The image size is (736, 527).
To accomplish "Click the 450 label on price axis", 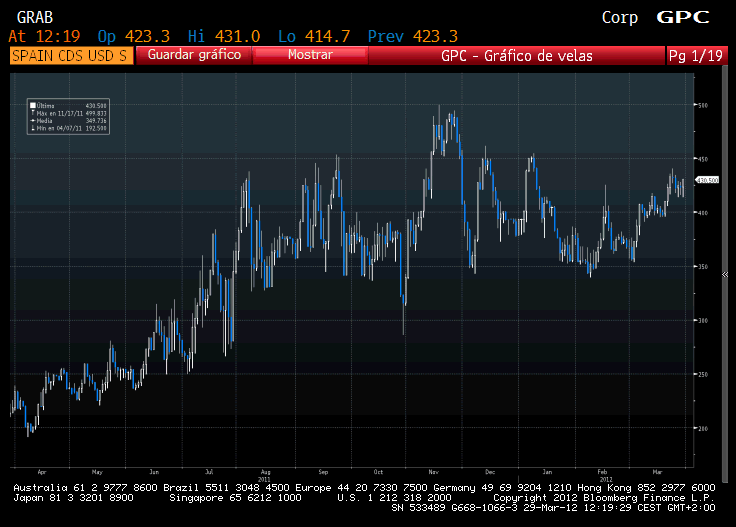I will (x=703, y=159).
